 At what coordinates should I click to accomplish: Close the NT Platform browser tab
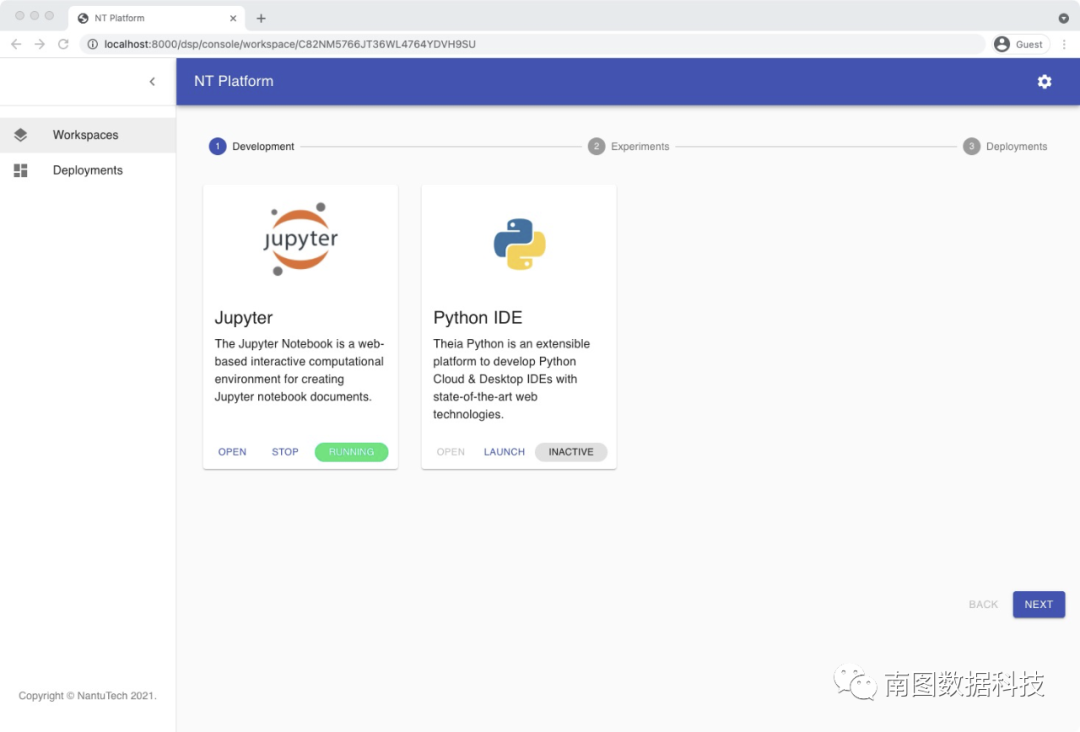[233, 19]
